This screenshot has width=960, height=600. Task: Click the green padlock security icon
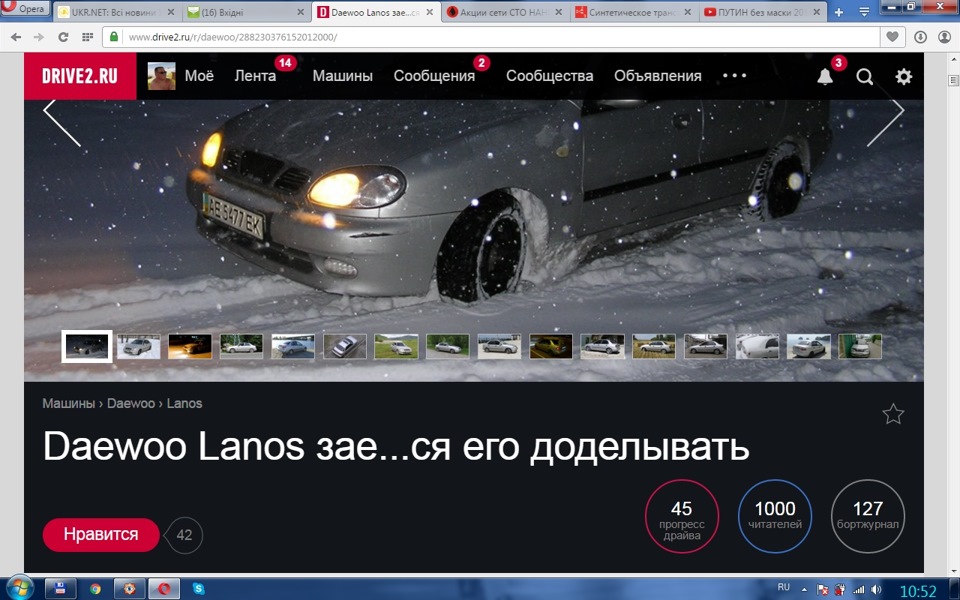113,37
